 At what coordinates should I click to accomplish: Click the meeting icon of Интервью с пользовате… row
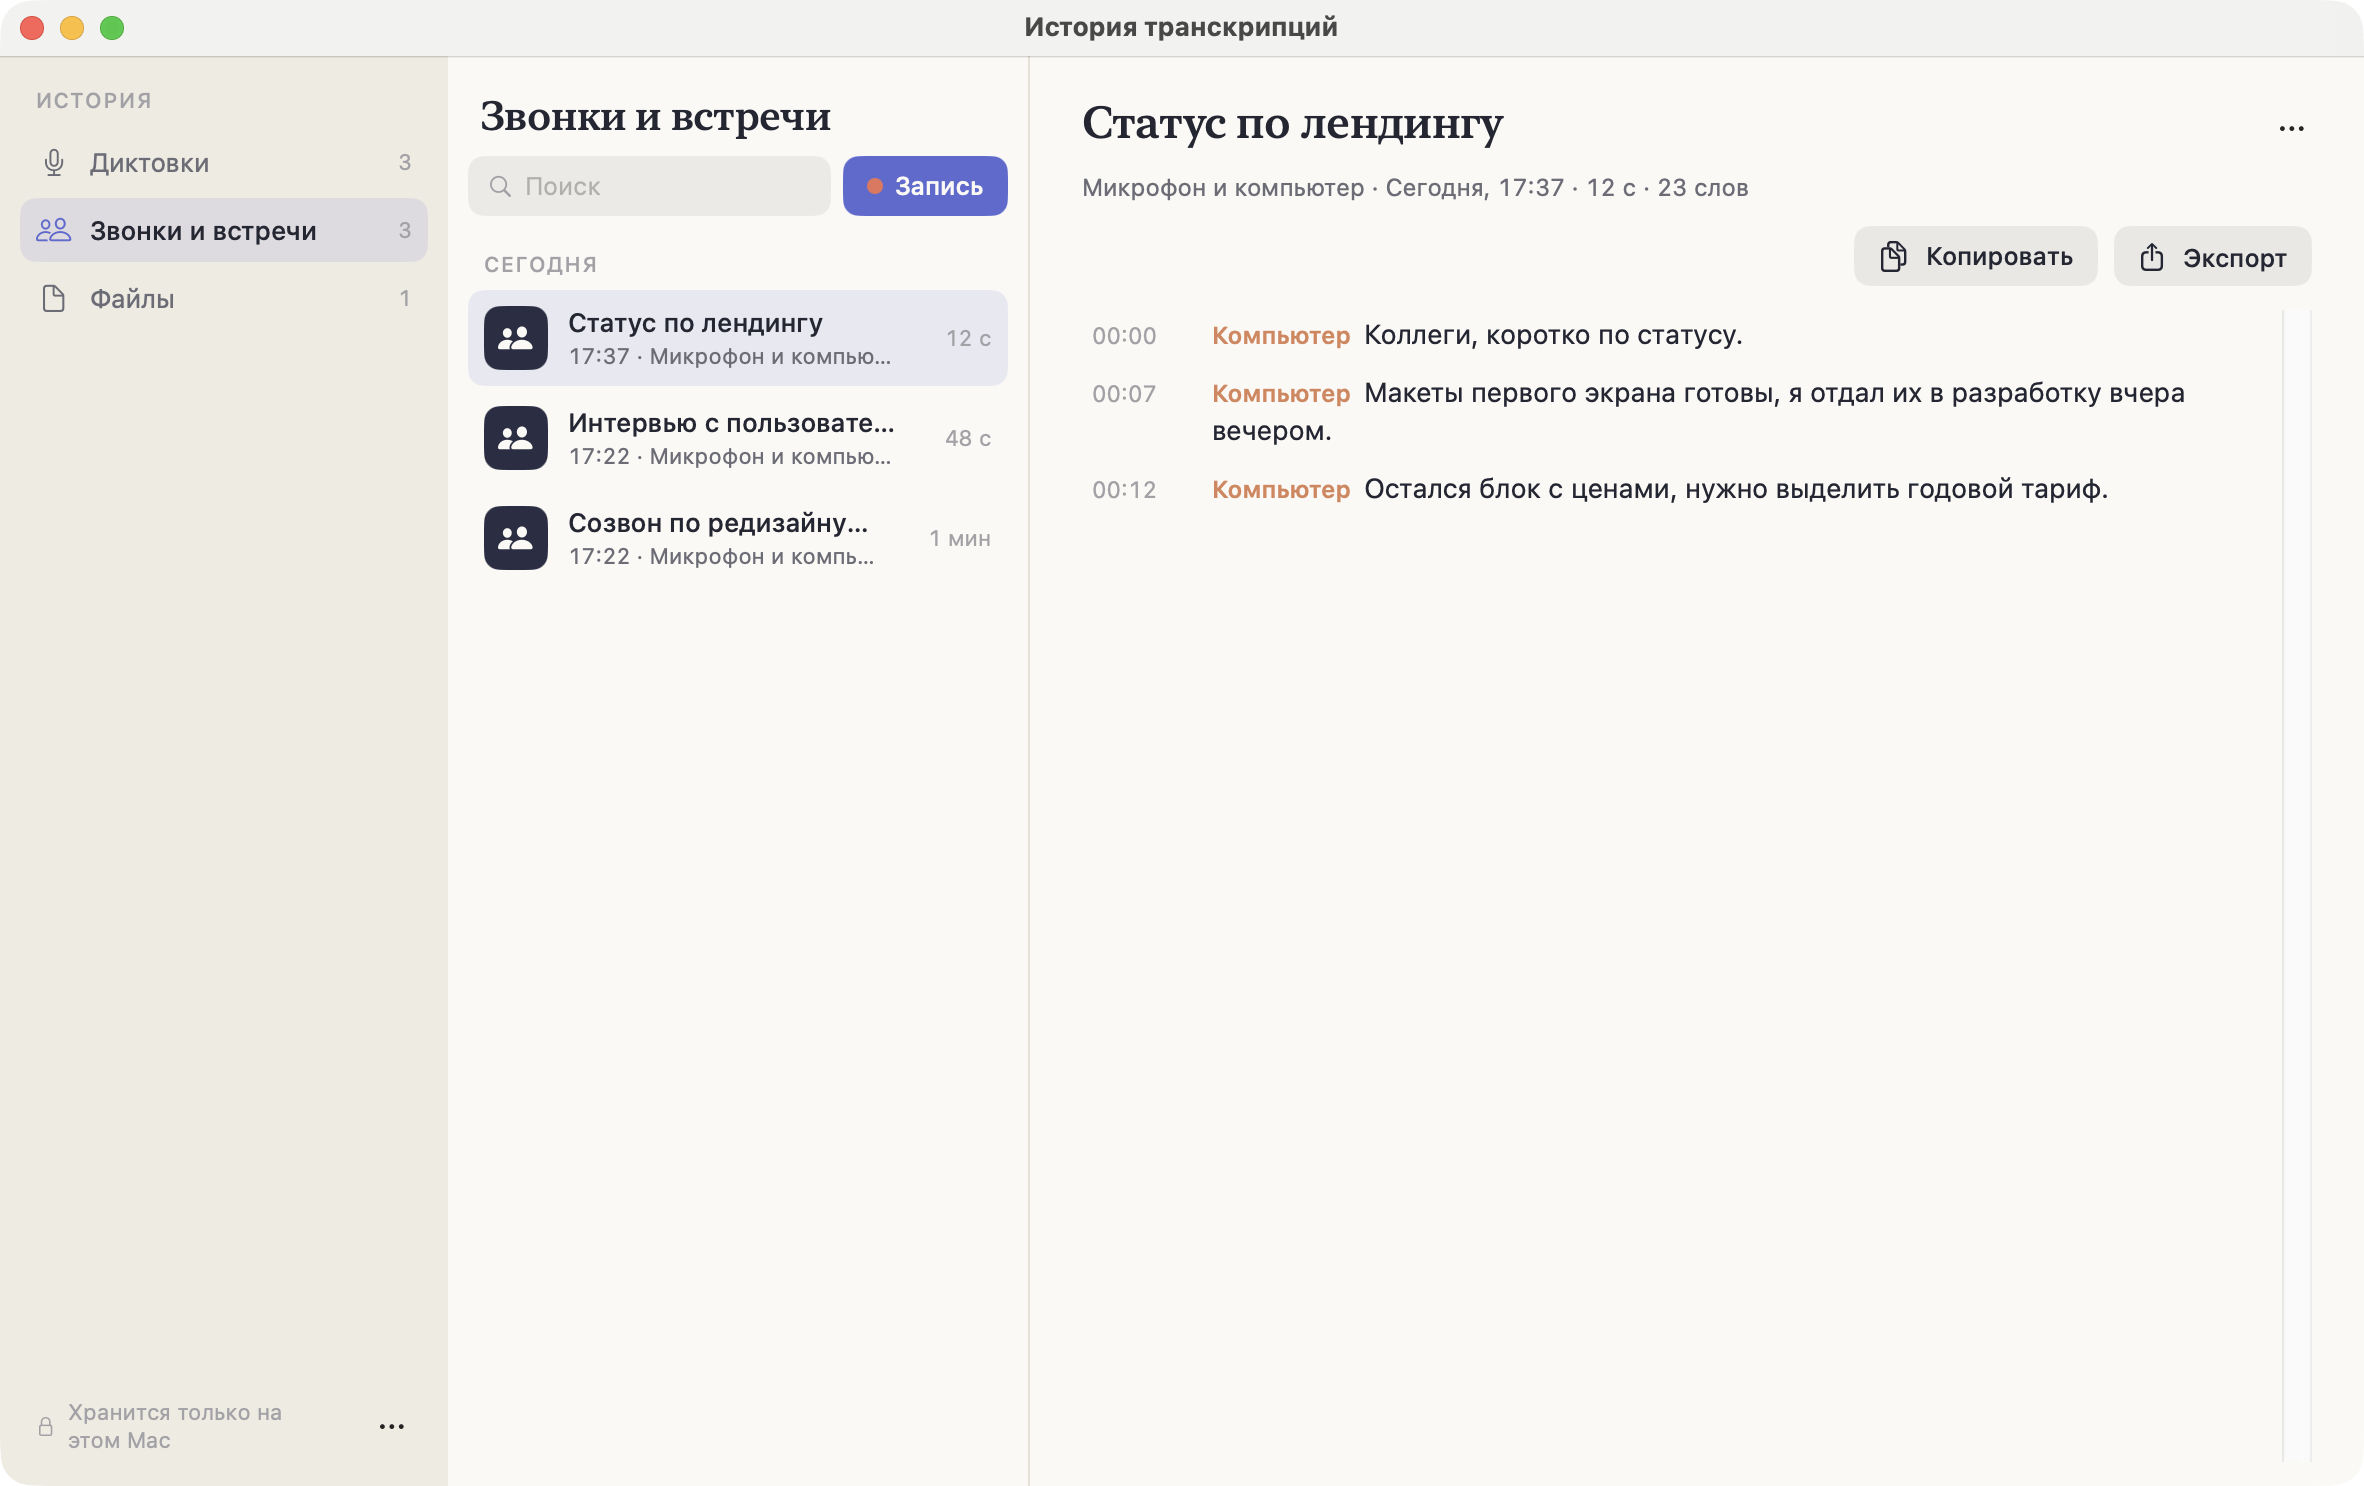[516, 438]
